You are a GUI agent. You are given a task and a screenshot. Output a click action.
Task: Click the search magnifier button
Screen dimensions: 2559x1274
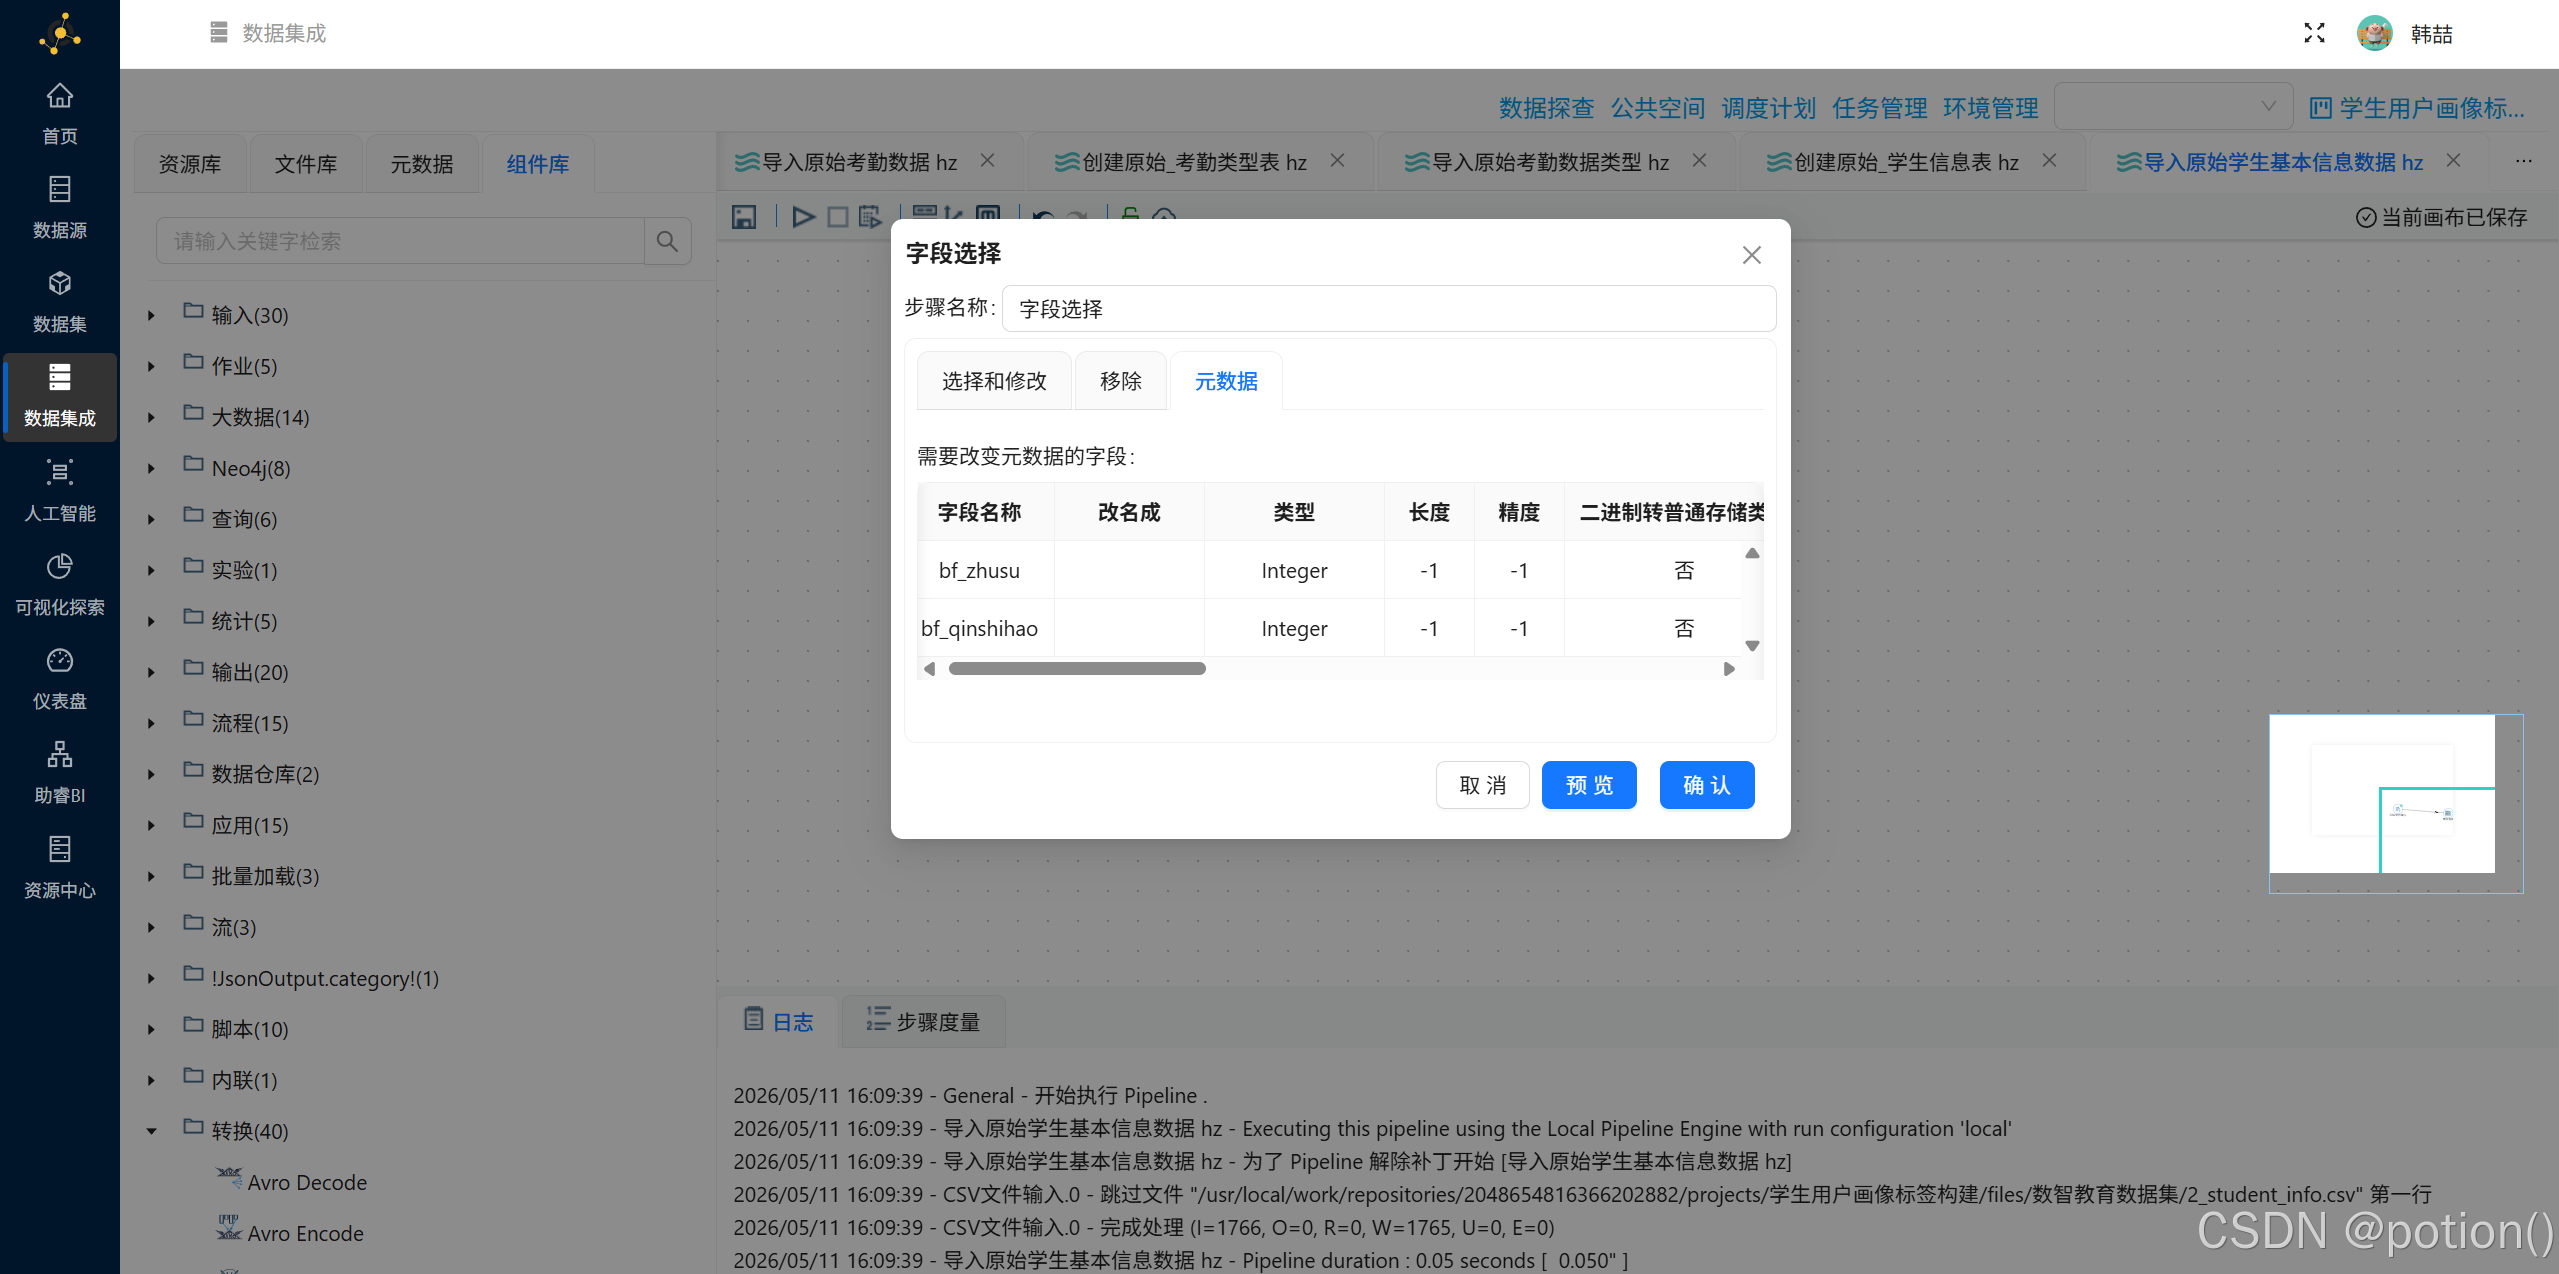[x=667, y=241]
